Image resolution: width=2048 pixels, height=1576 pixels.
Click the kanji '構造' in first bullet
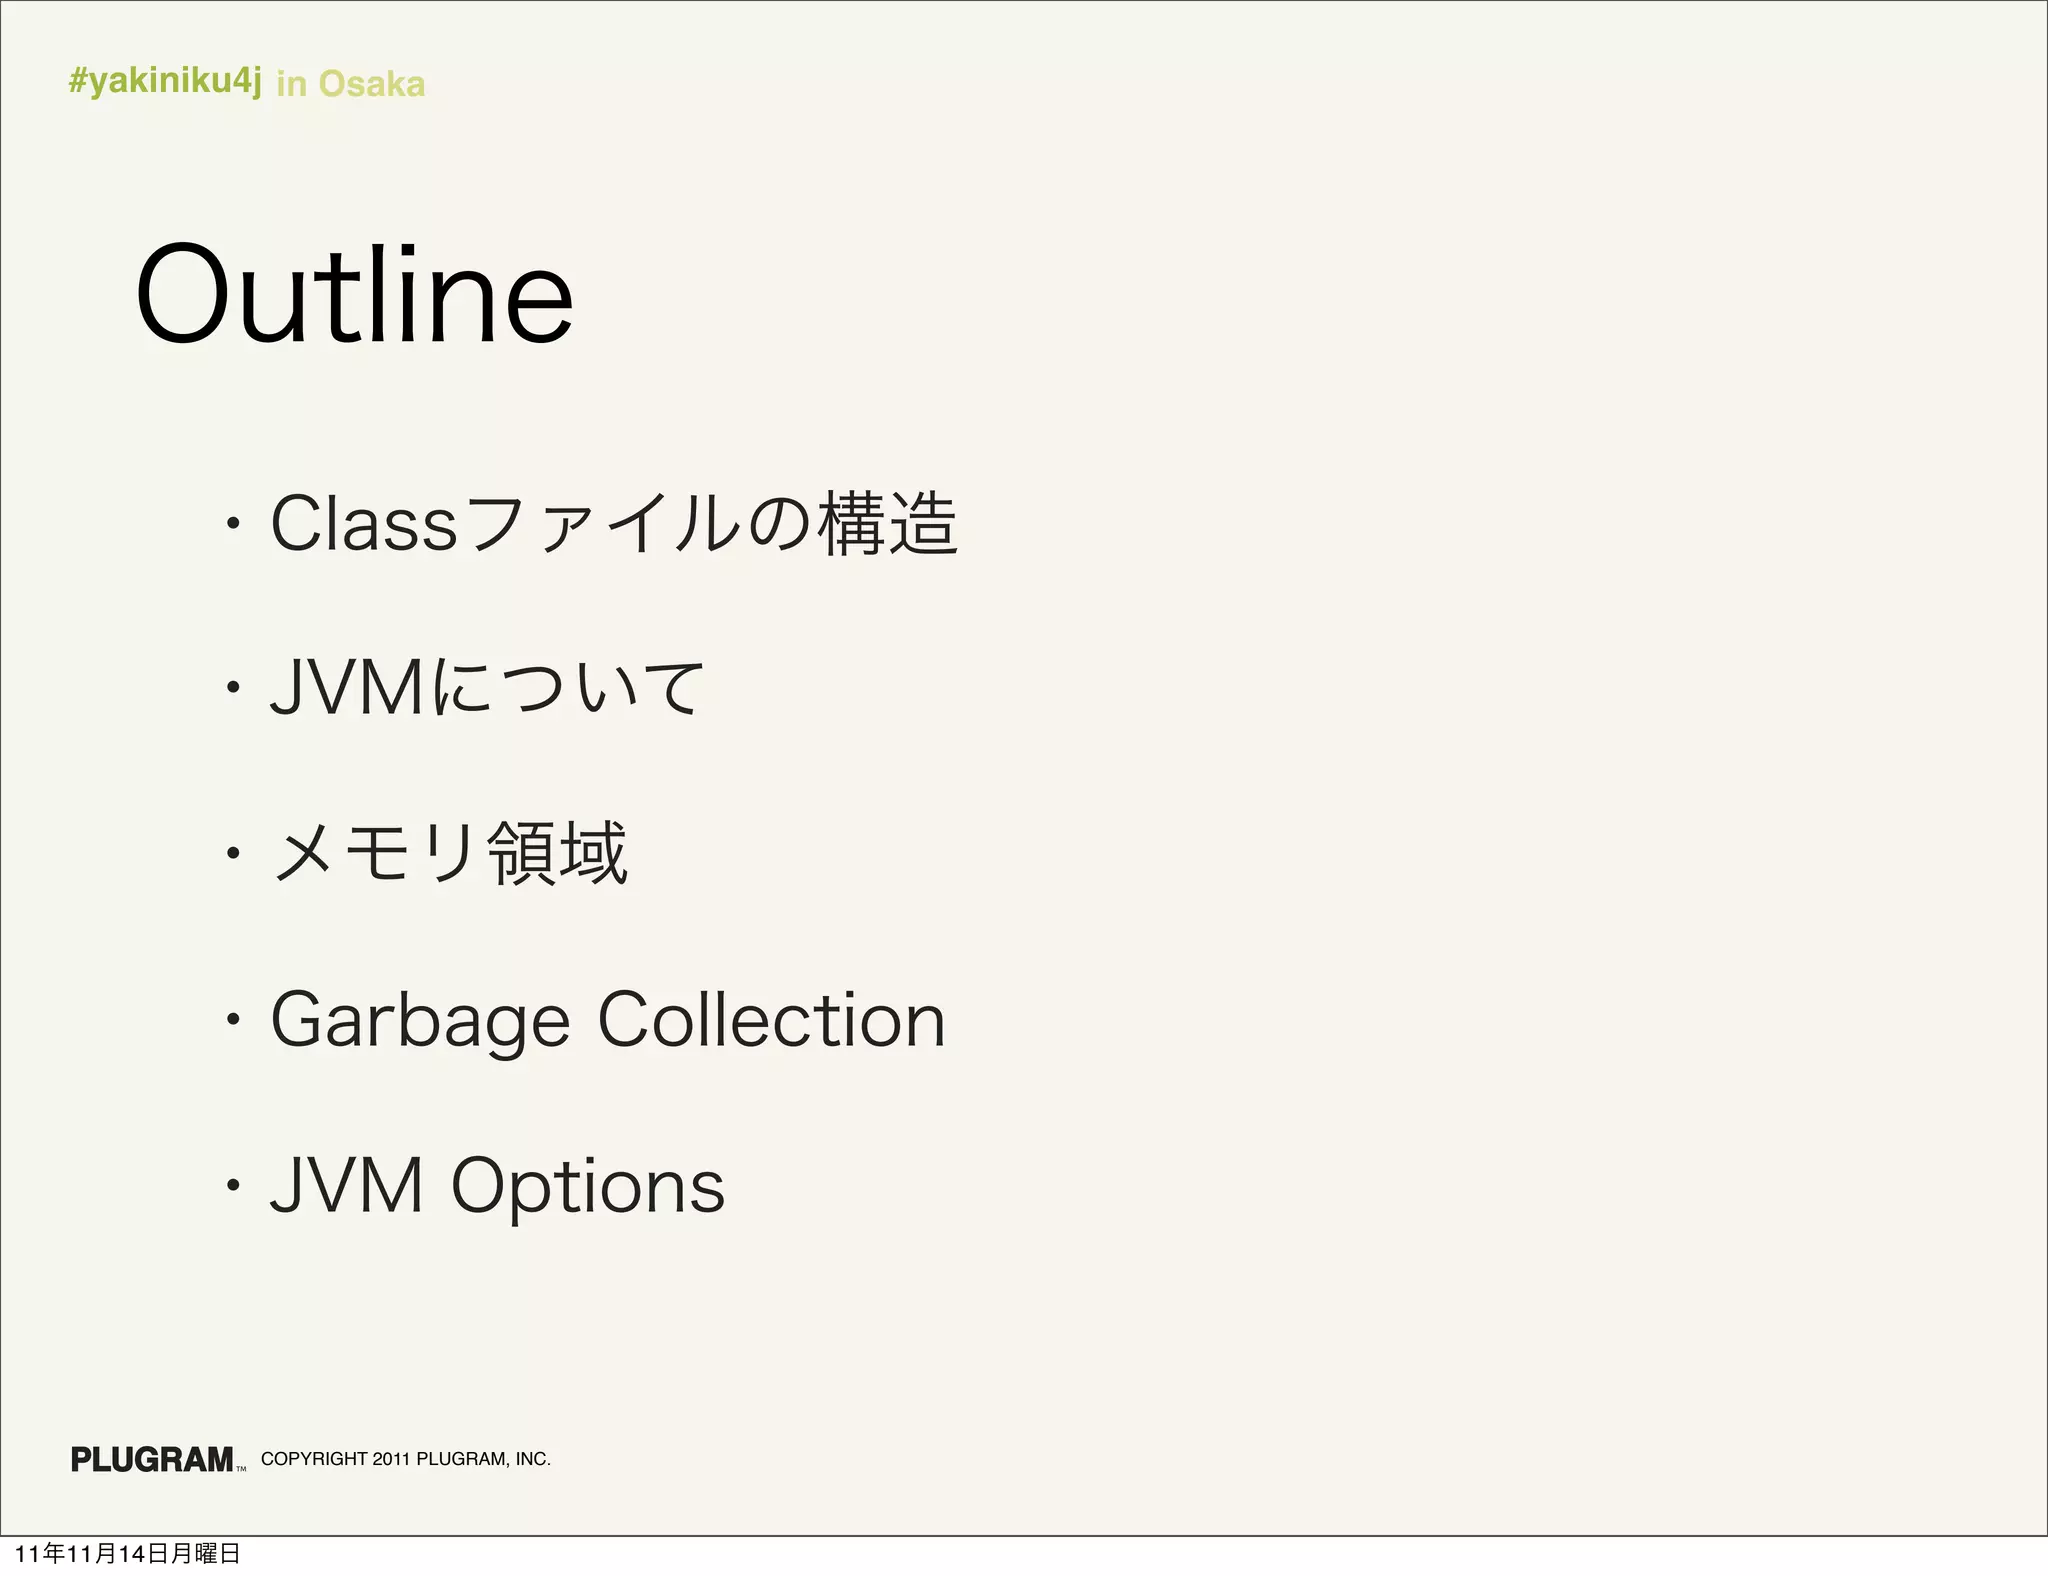887,524
